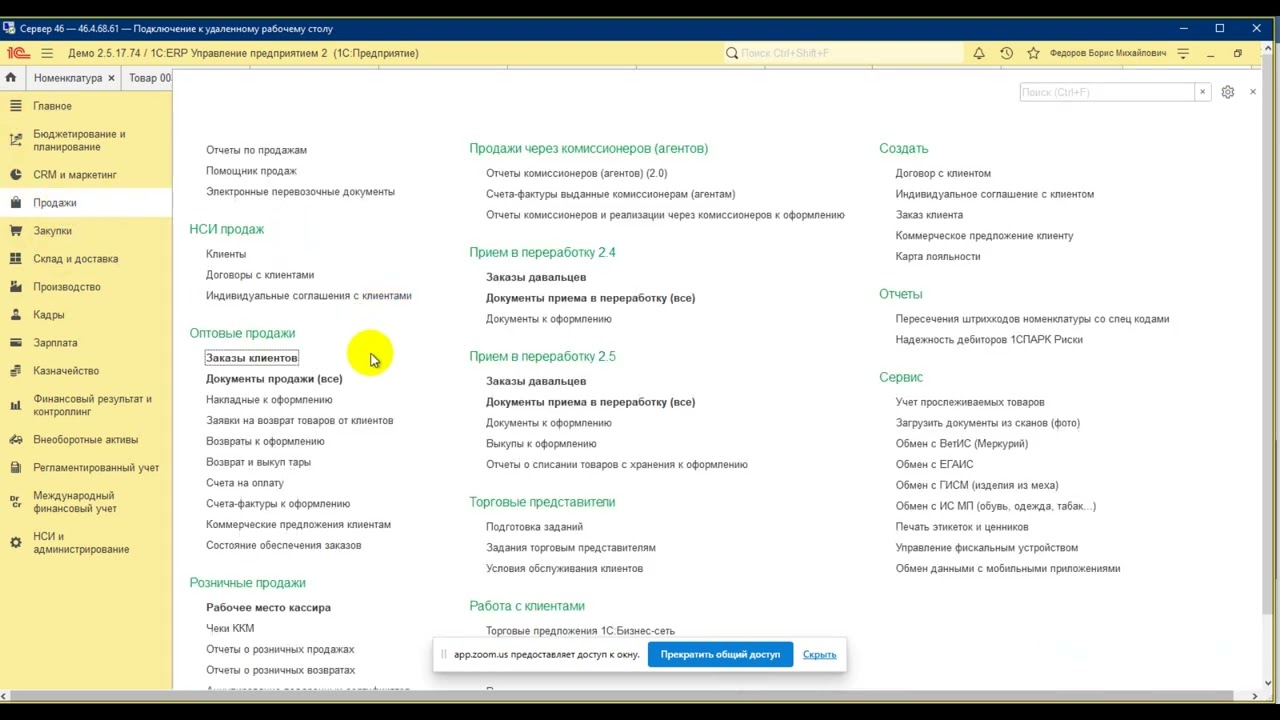Click the Бюджетирование и планирование chart icon
1280x720 pixels.
tap(15, 140)
